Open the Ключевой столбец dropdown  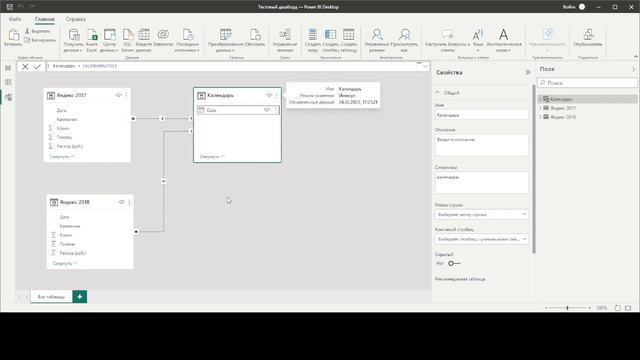tap(482, 239)
